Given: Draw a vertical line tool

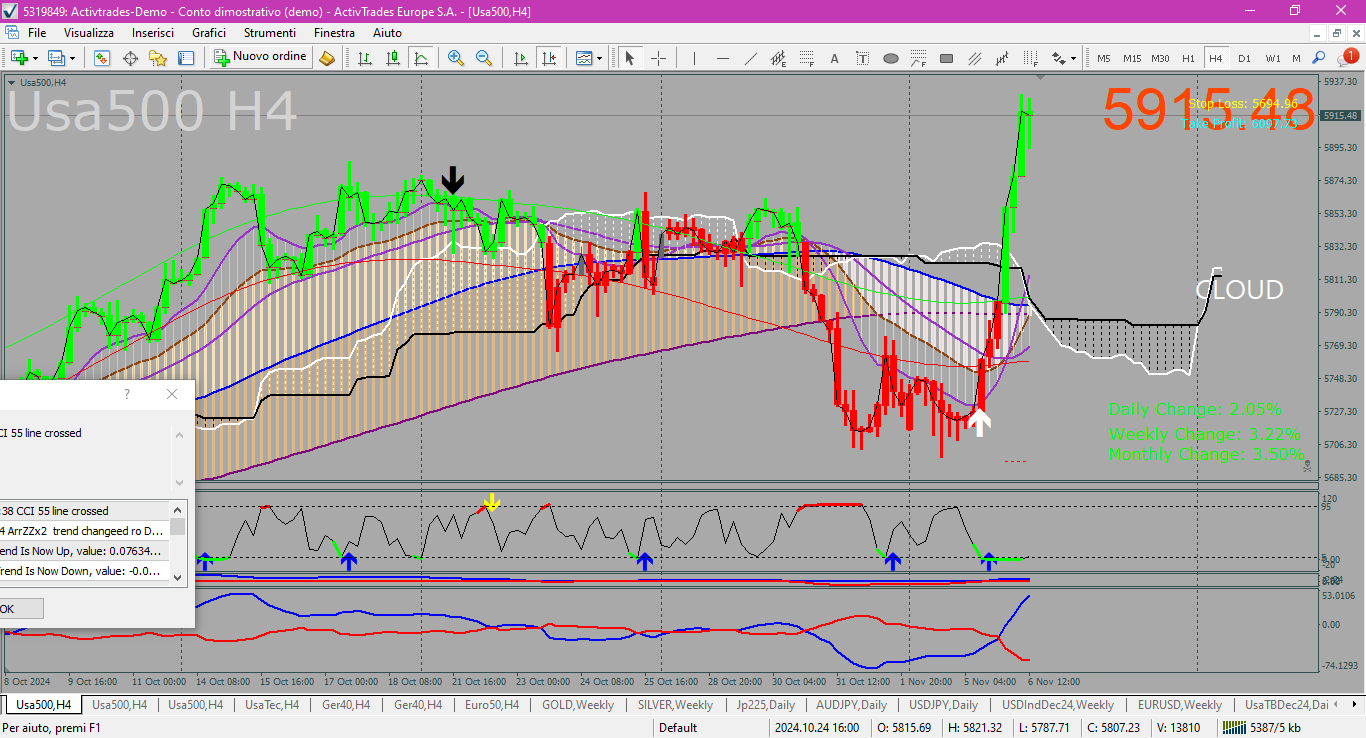Looking at the screenshot, I should (x=694, y=58).
